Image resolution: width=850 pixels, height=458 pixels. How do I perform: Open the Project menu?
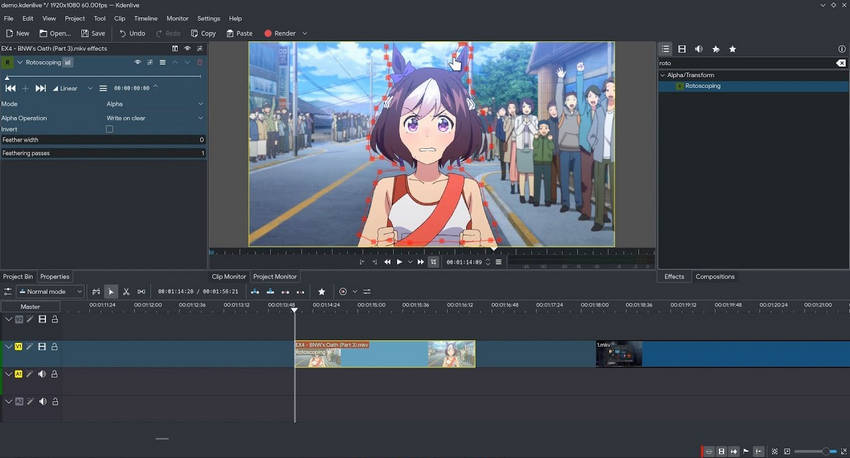coord(75,18)
